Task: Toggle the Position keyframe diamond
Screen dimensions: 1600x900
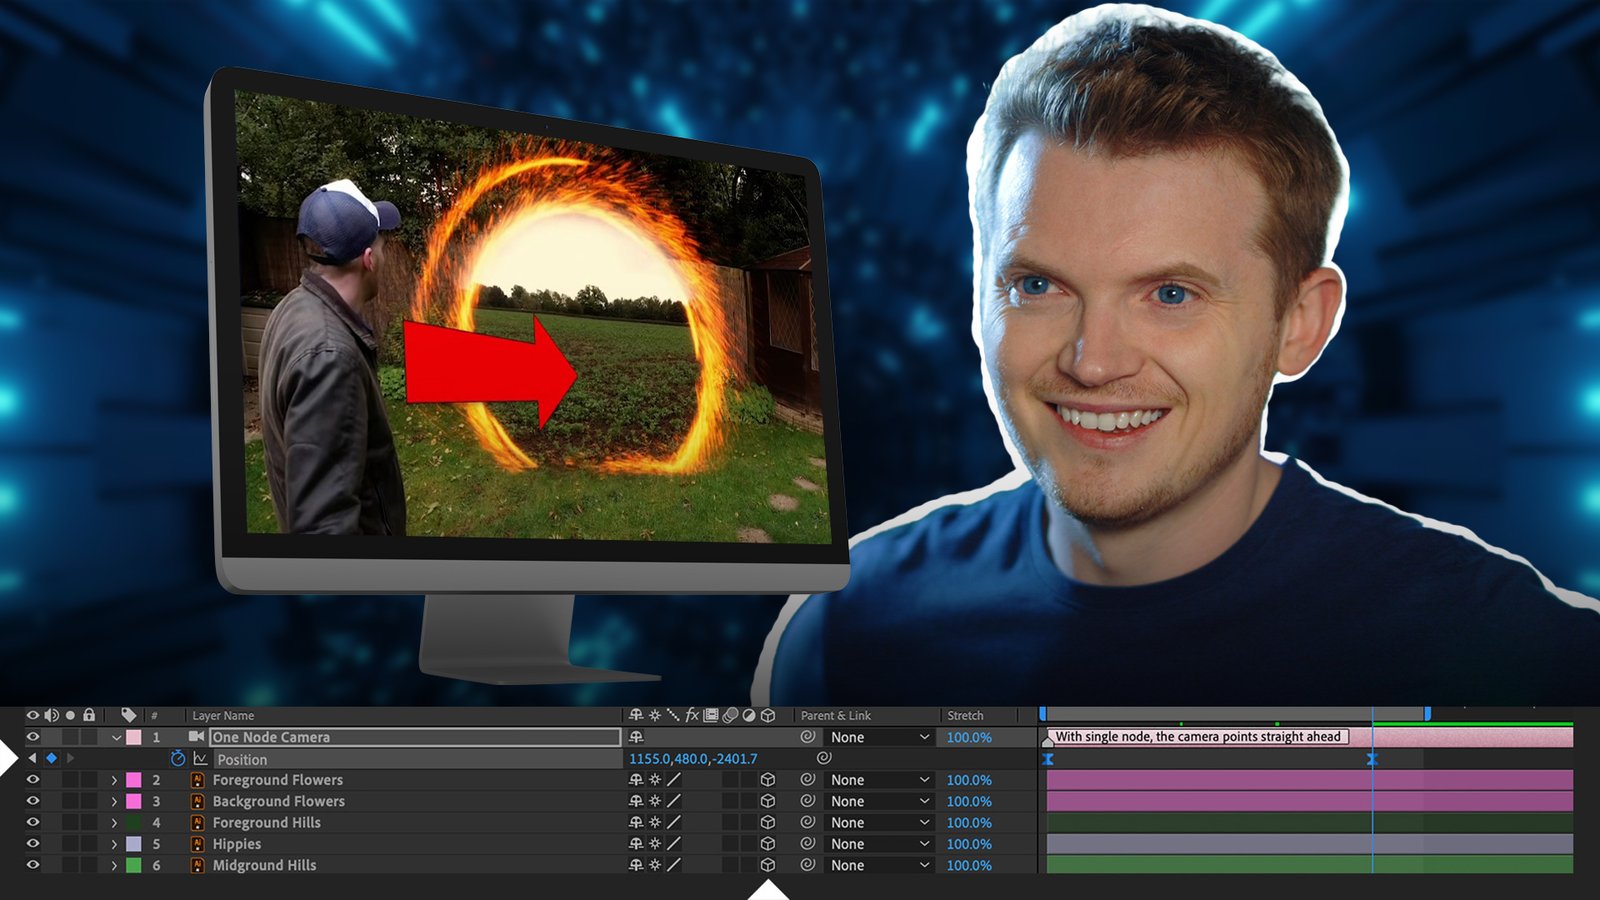Action: 51,759
